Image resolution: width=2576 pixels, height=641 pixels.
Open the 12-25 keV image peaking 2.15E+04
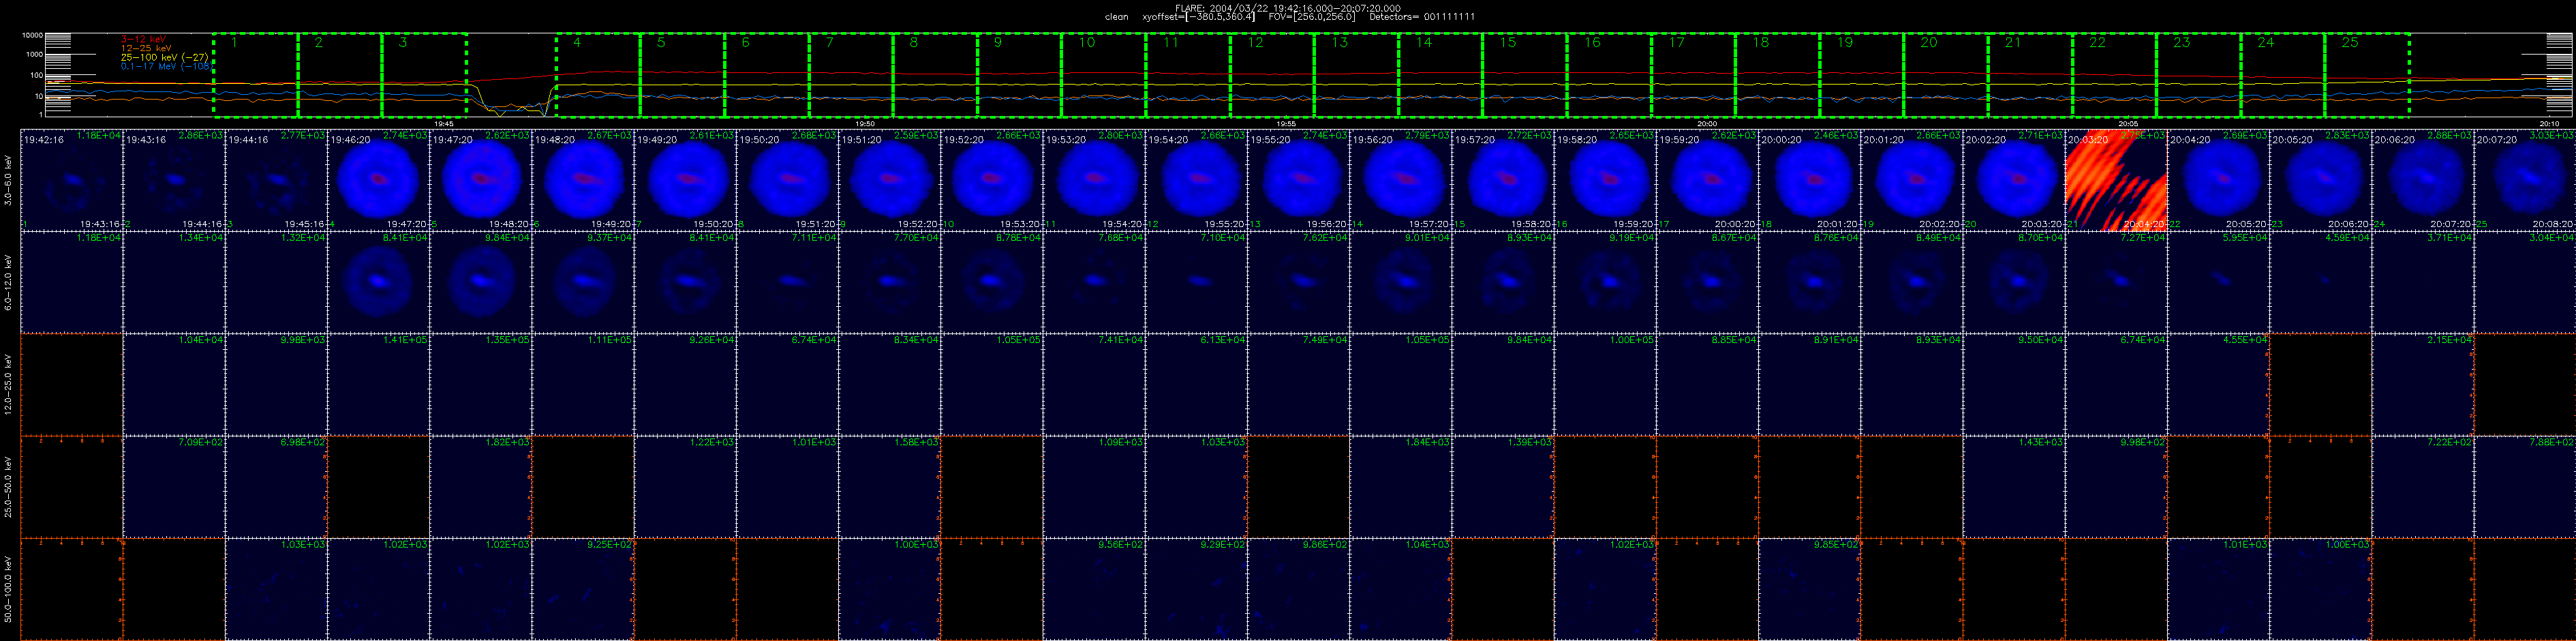coord(2423,385)
